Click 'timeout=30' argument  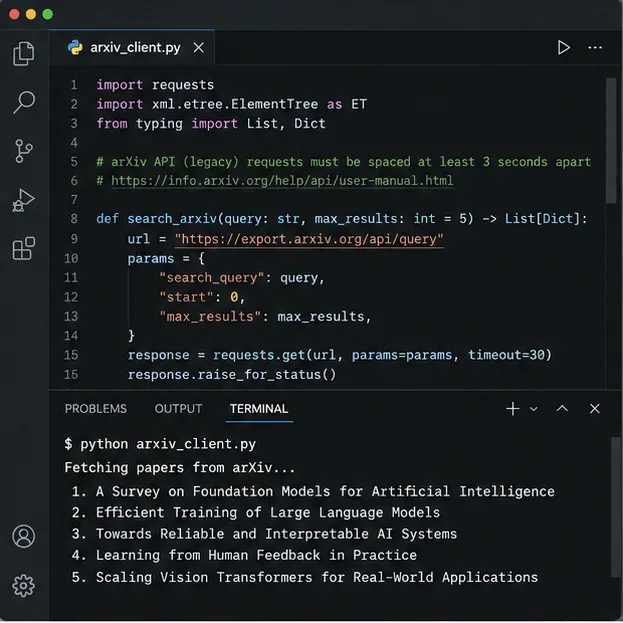(x=505, y=354)
